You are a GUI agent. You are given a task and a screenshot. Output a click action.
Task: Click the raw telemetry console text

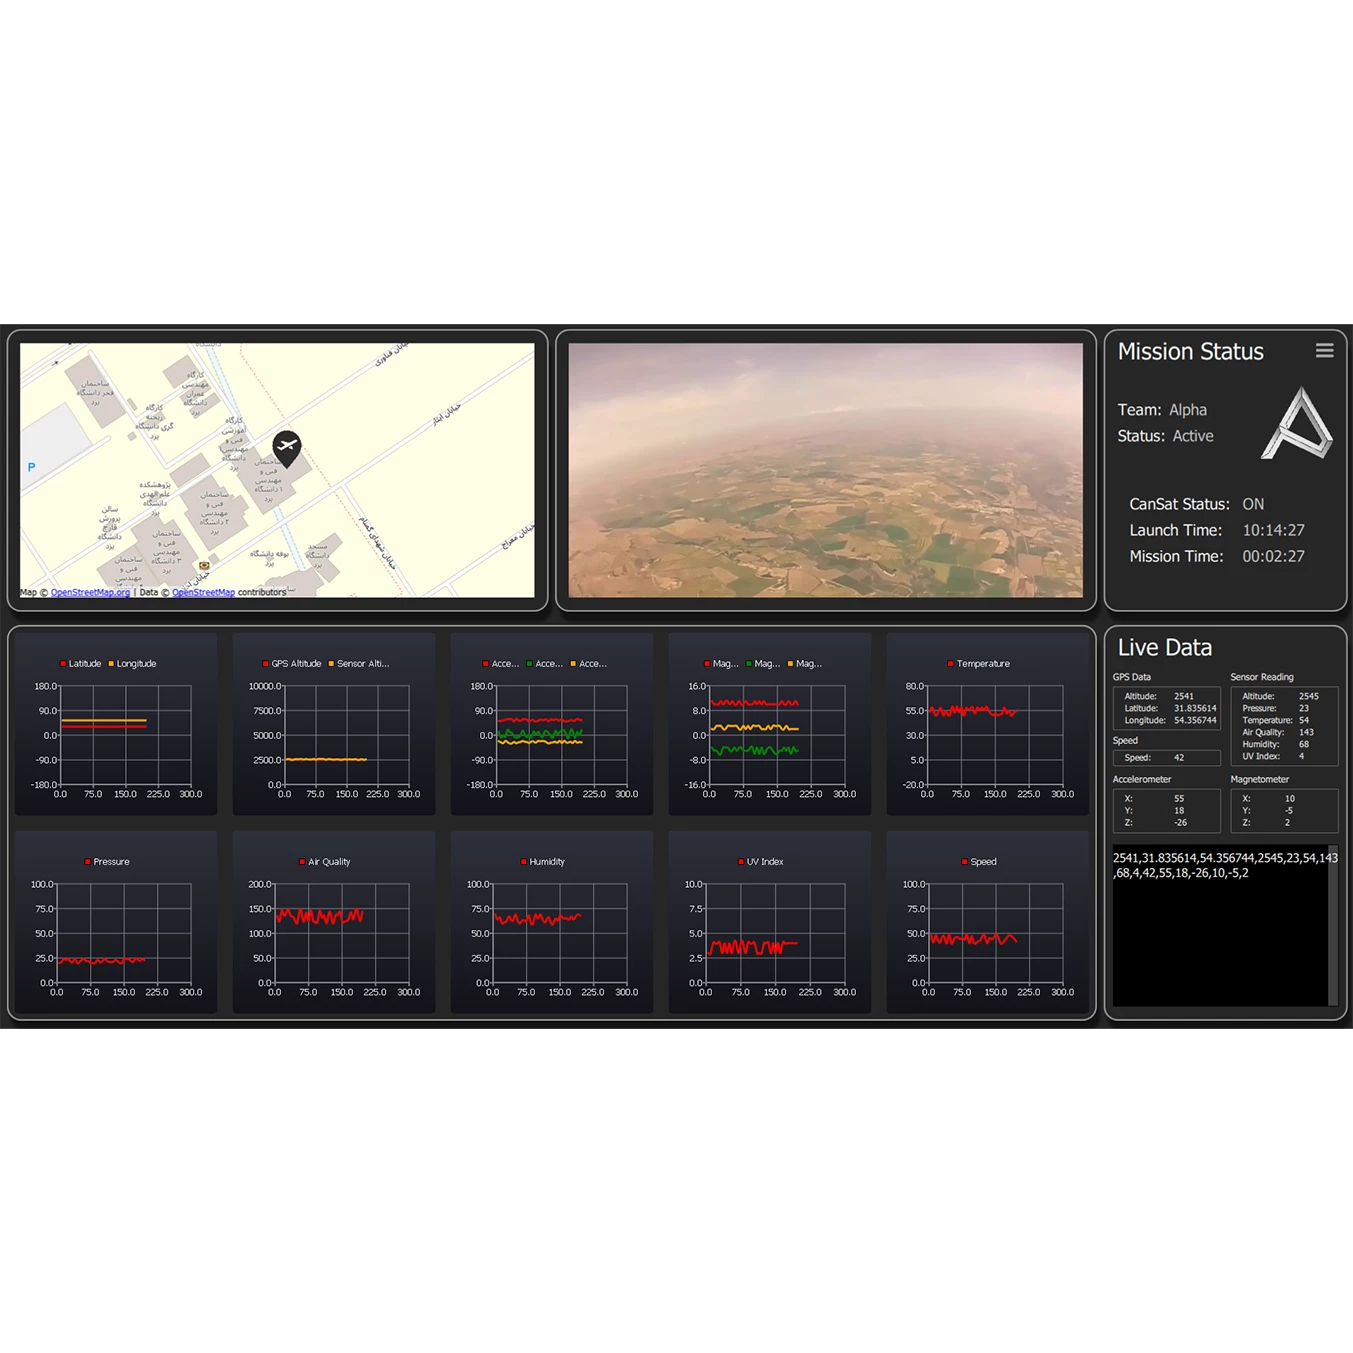(1225, 865)
